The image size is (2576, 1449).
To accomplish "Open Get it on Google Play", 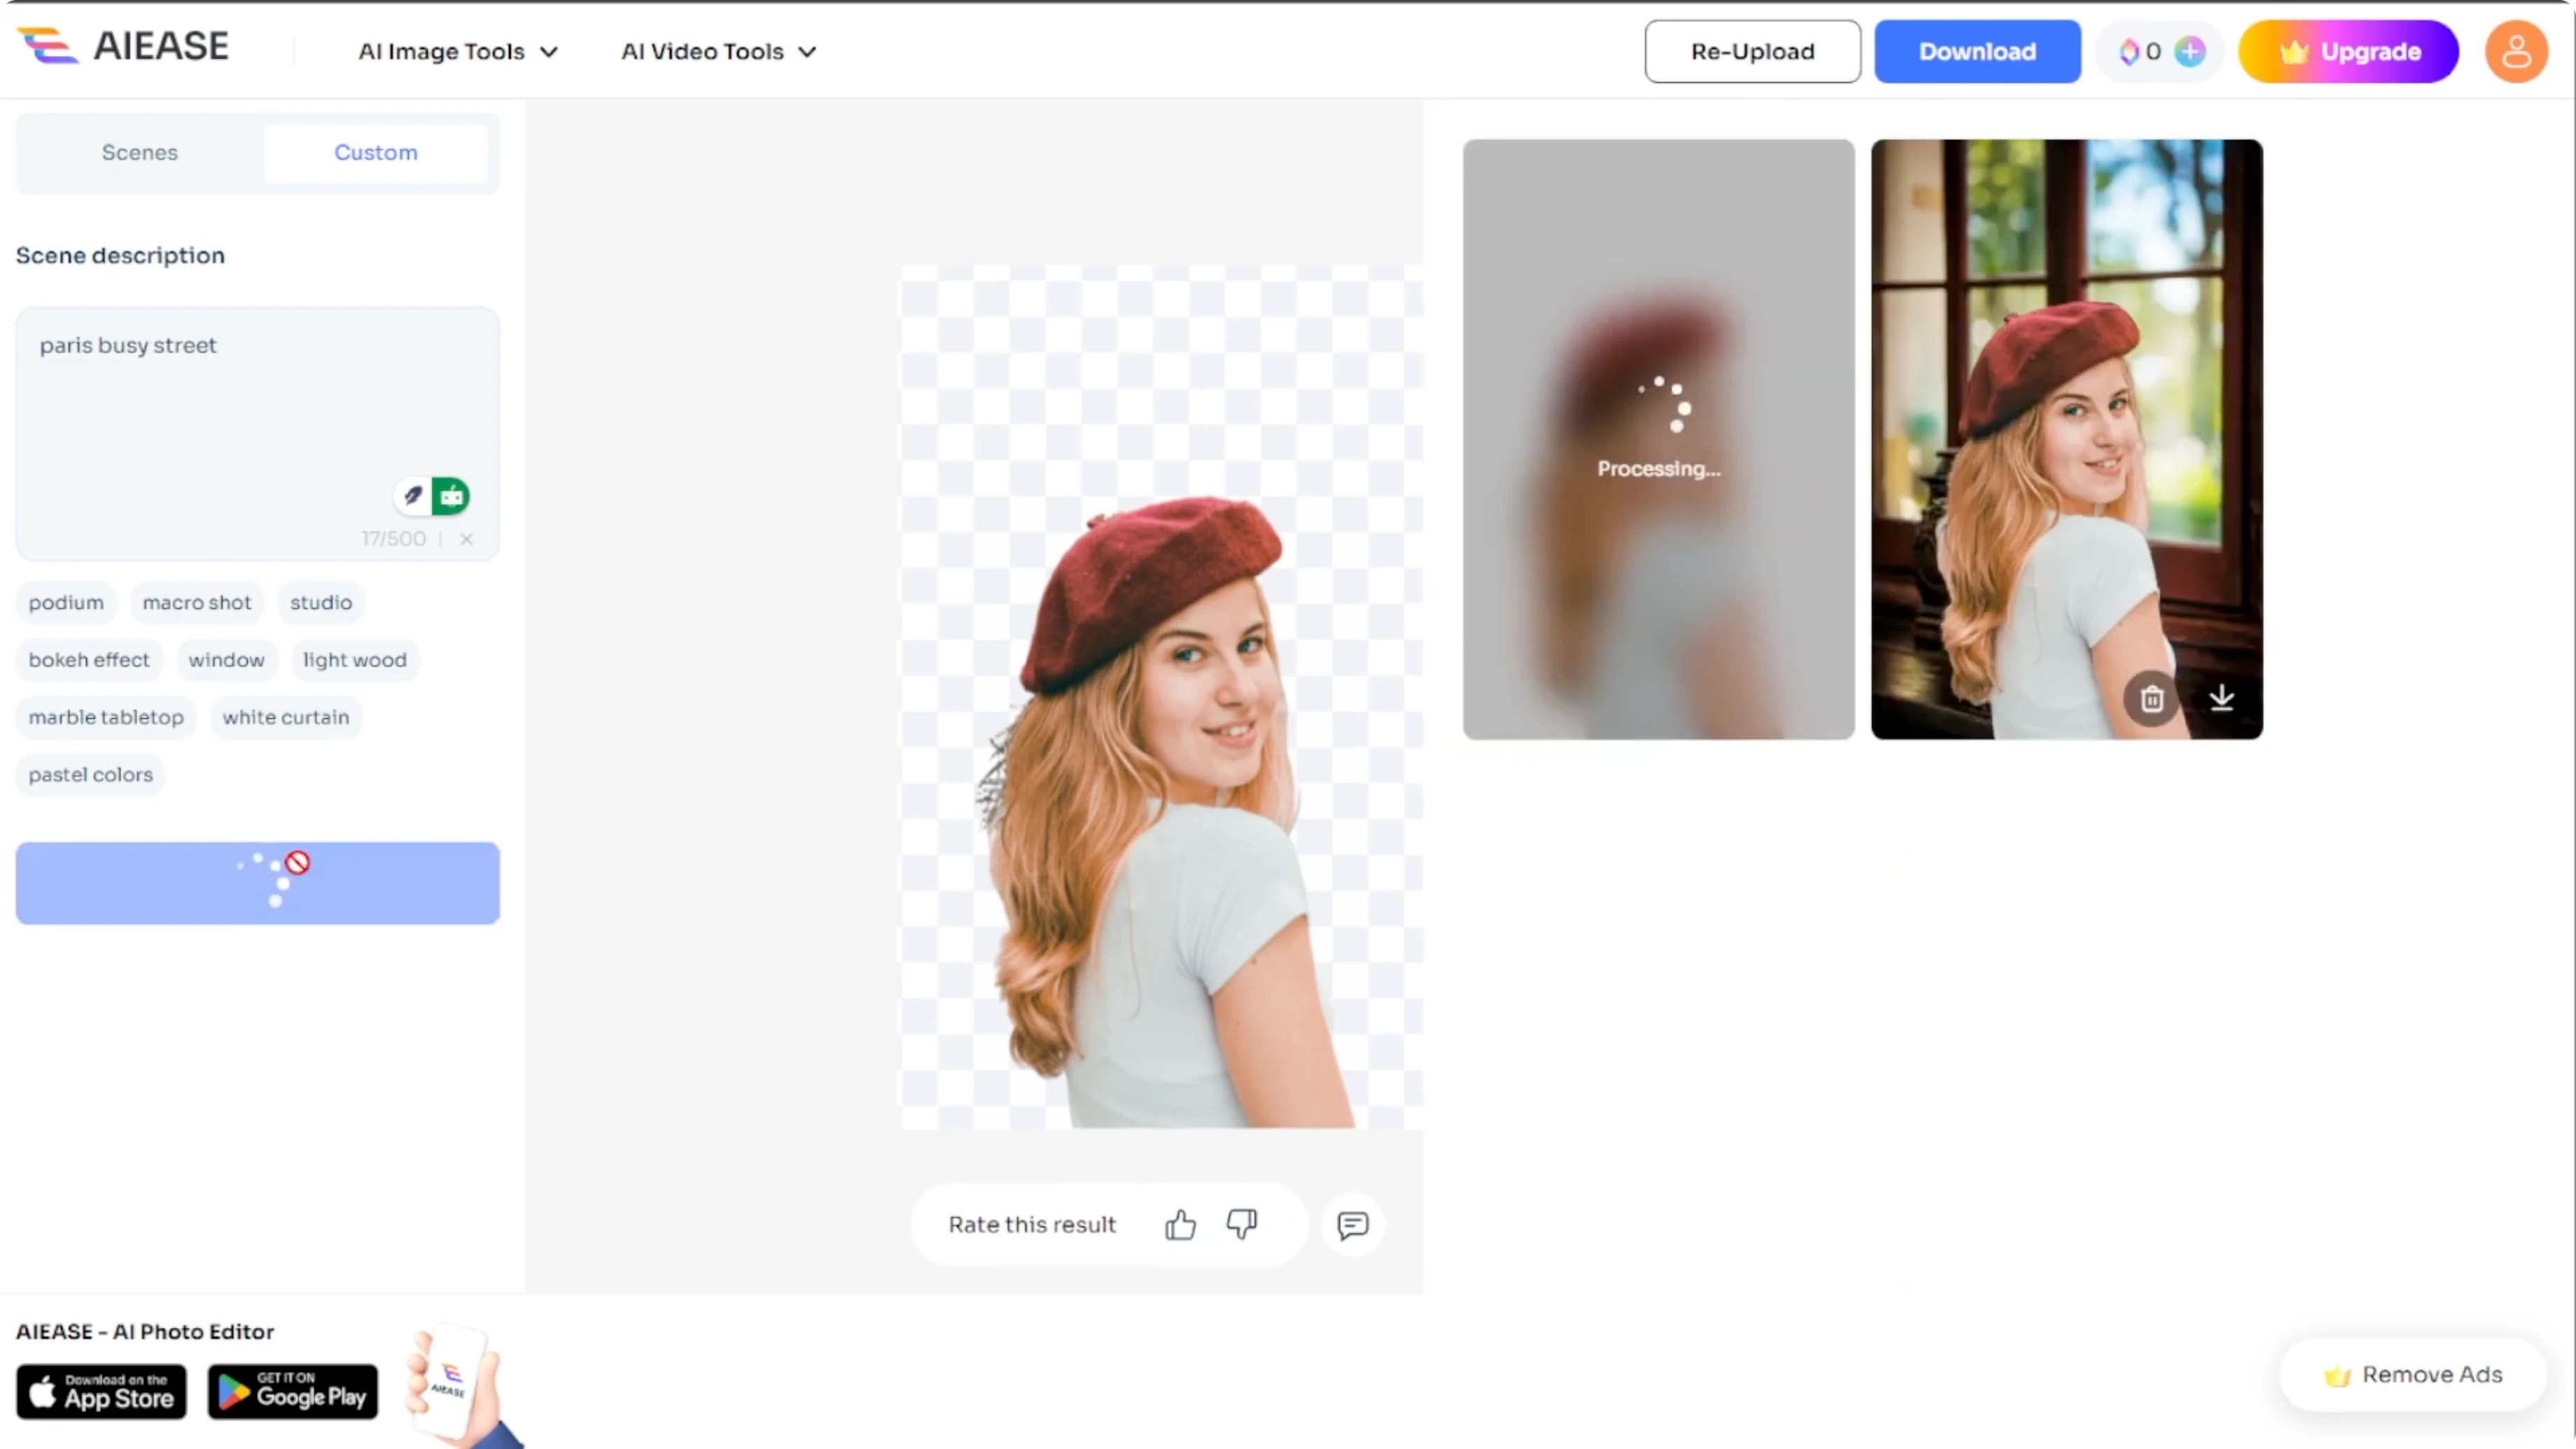I will (293, 1391).
